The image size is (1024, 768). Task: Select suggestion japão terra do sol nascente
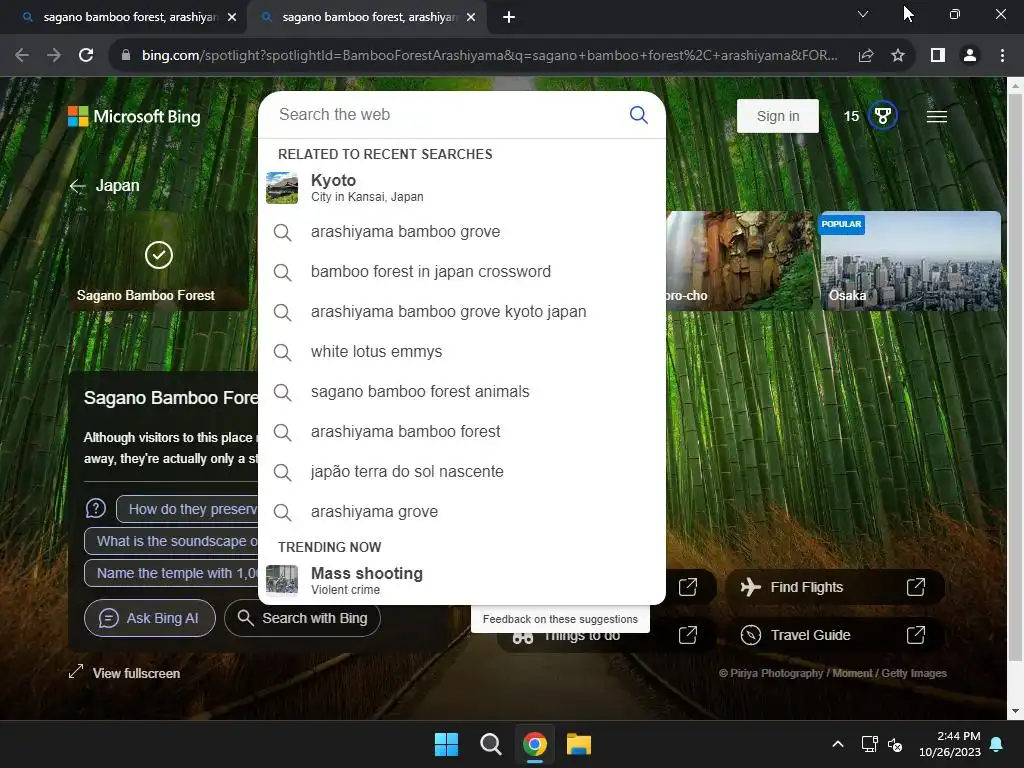click(462, 472)
